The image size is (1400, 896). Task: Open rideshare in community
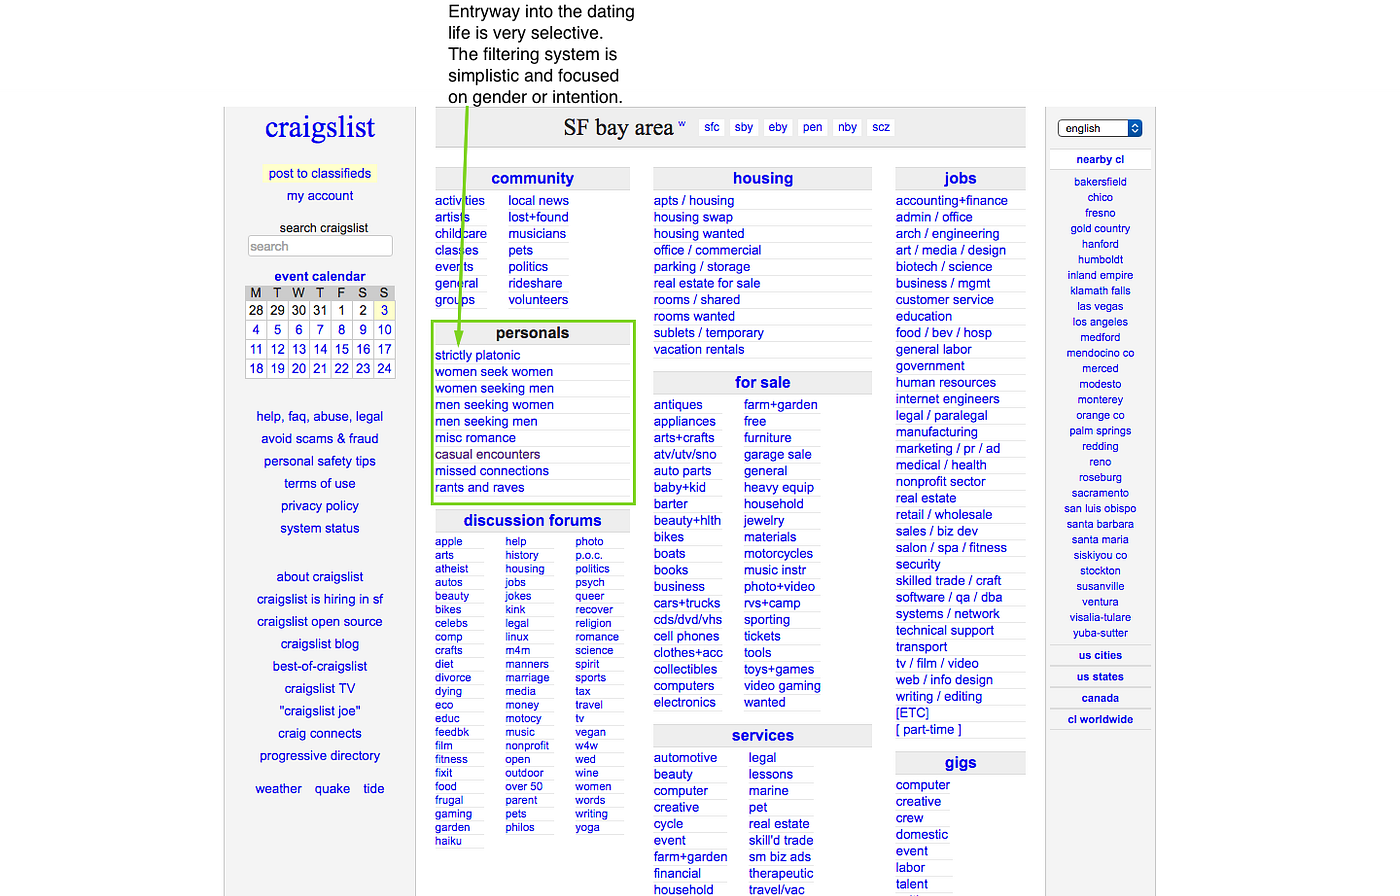coord(535,283)
